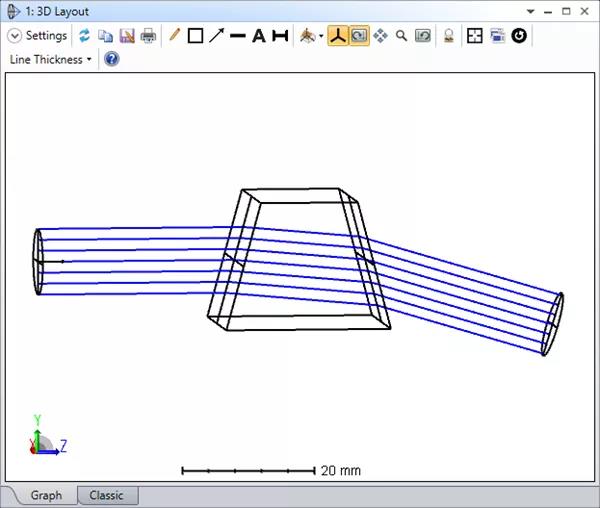
Task: Select the arrow annotation tool
Action: click(x=216, y=35)
